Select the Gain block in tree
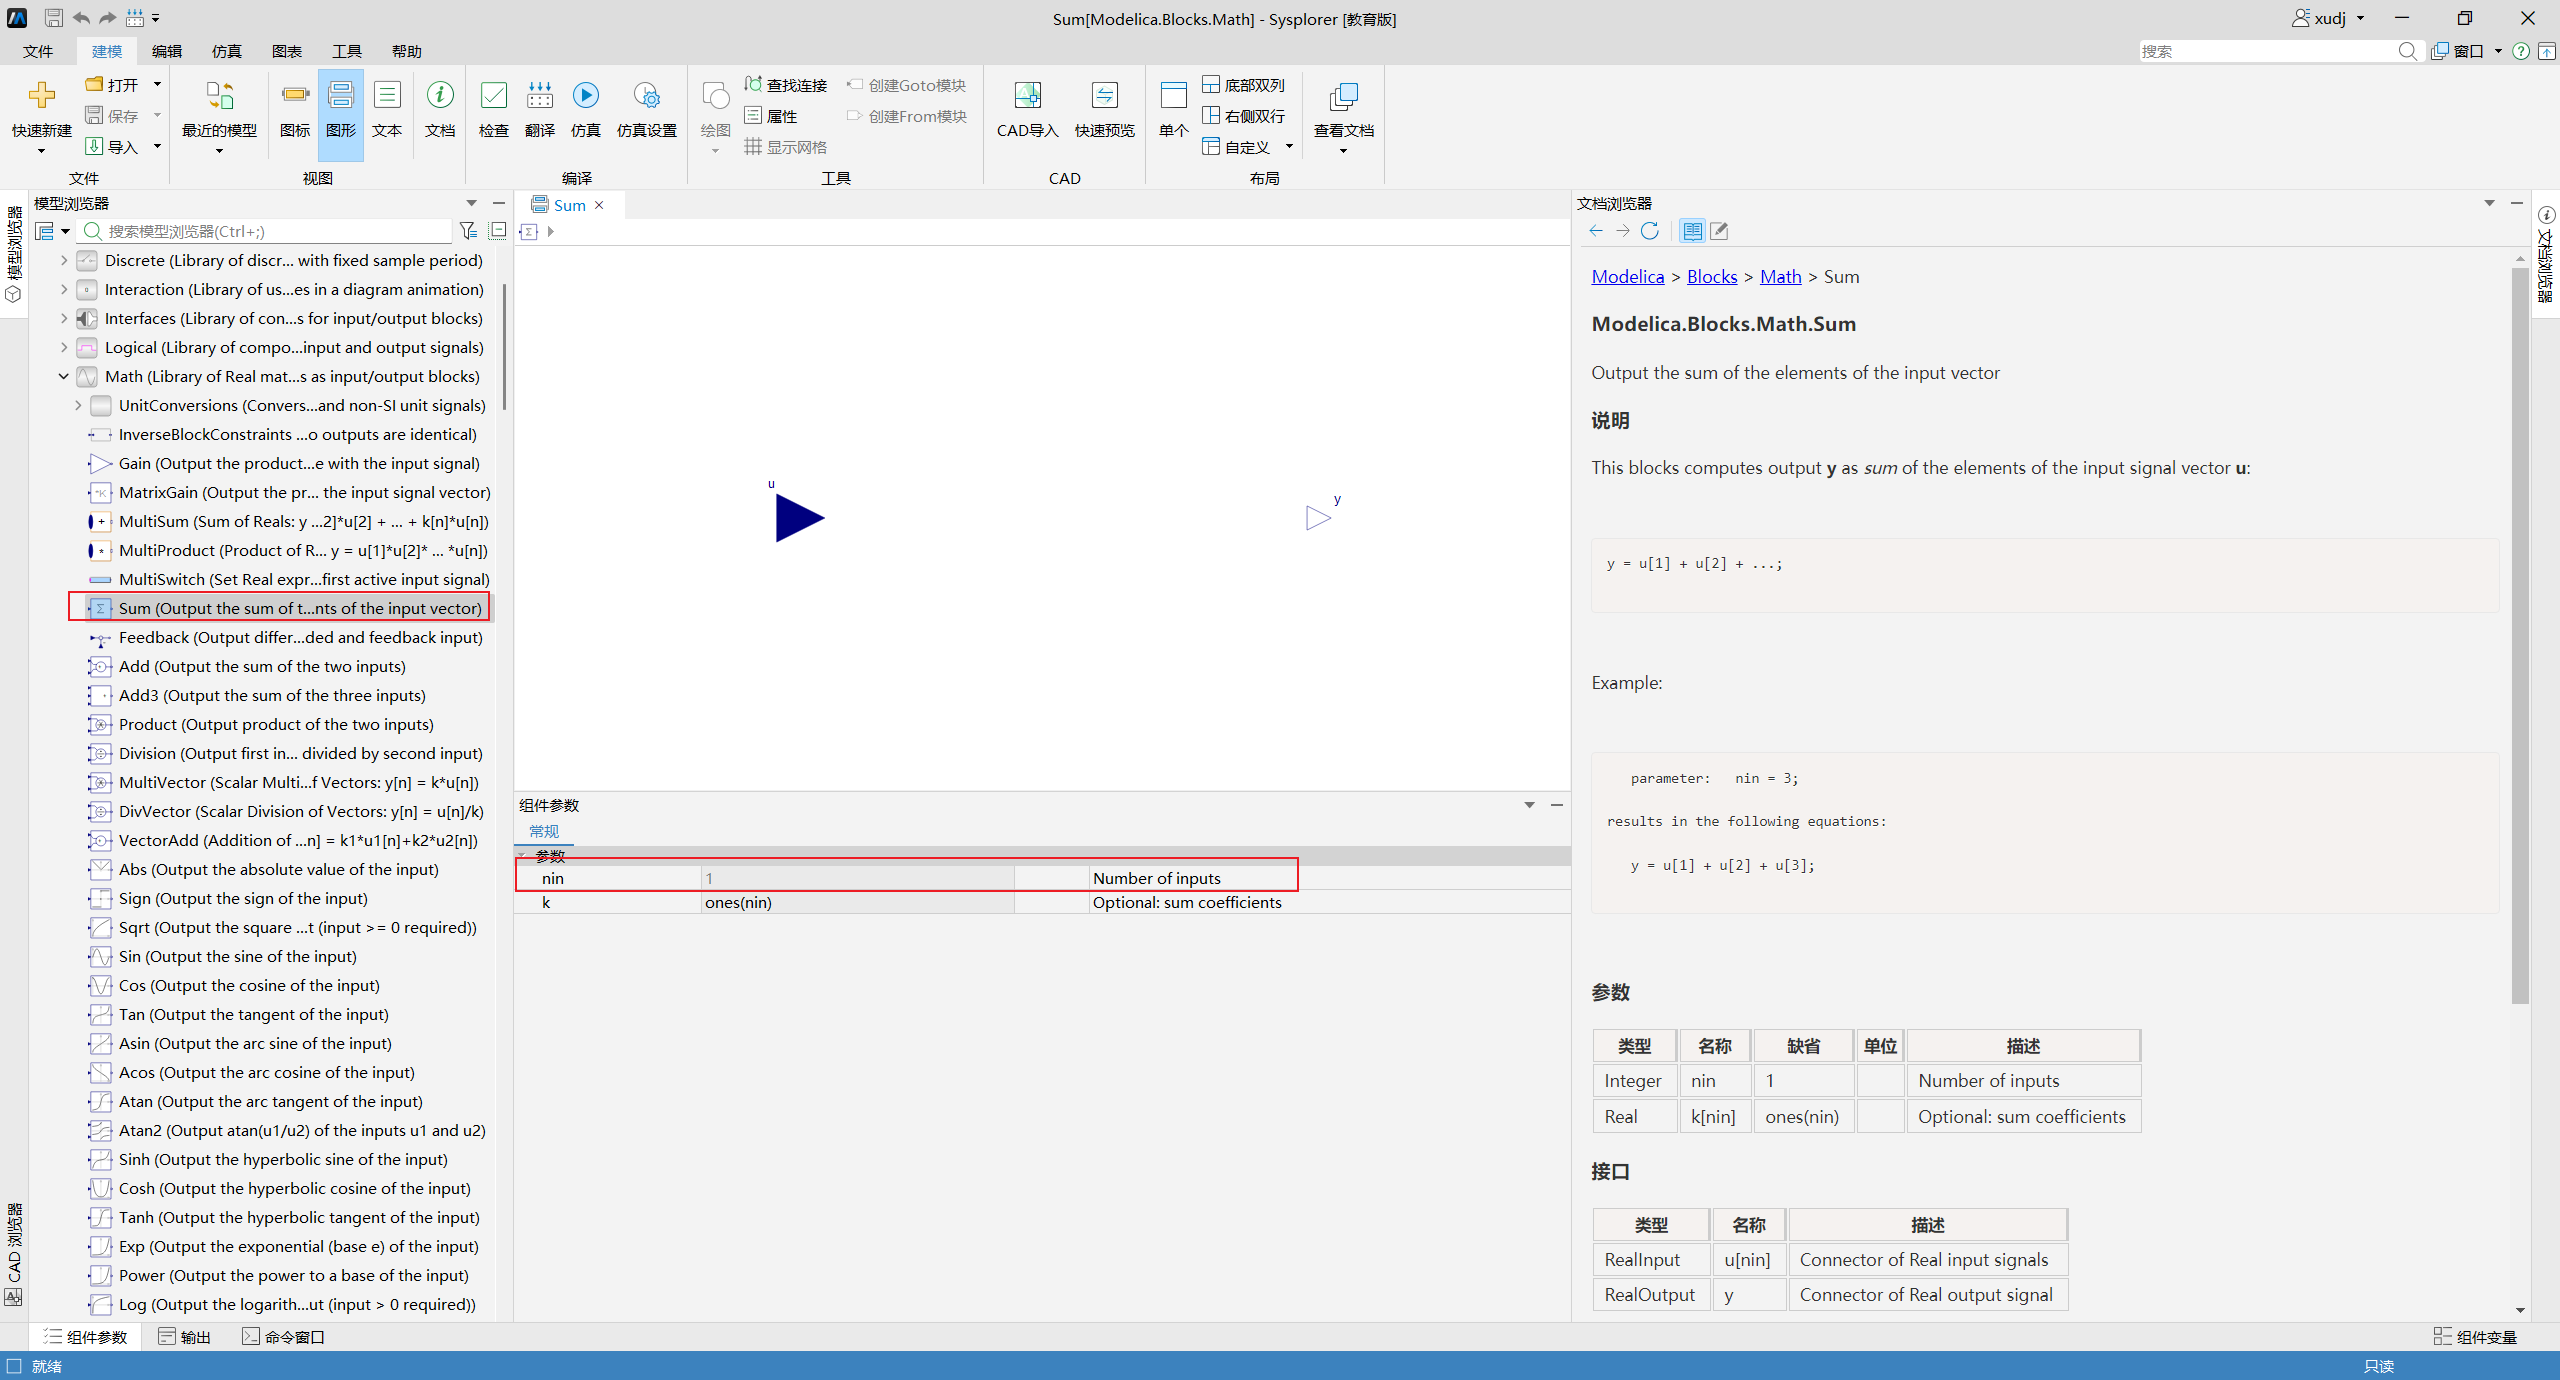 [285, 463]
